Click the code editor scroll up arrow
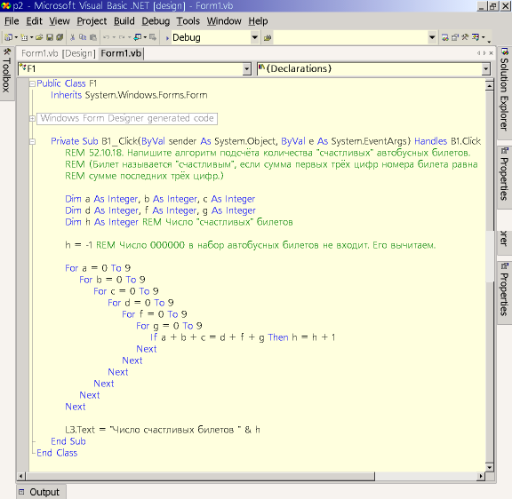Viewport: 512px width, 499px height. point(489,86)
